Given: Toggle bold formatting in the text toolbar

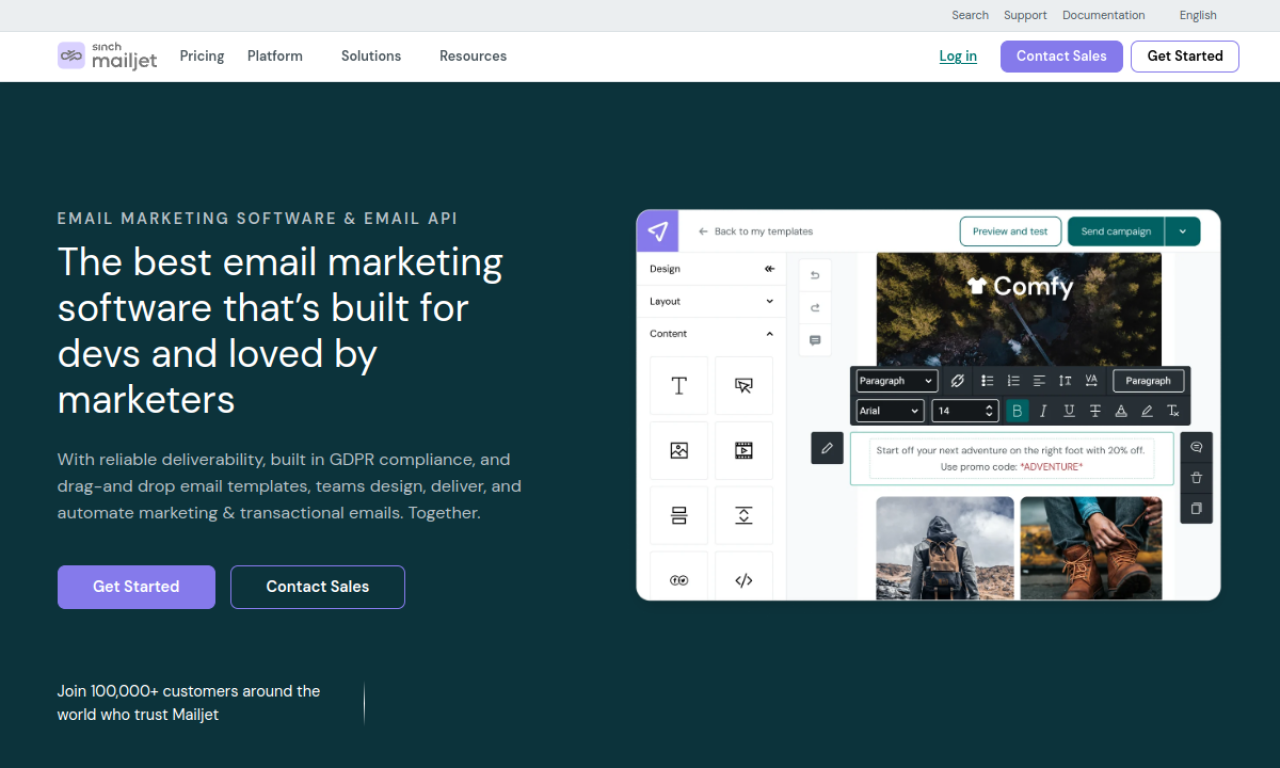Looking at the screenshot, I should pos(1017,410).
